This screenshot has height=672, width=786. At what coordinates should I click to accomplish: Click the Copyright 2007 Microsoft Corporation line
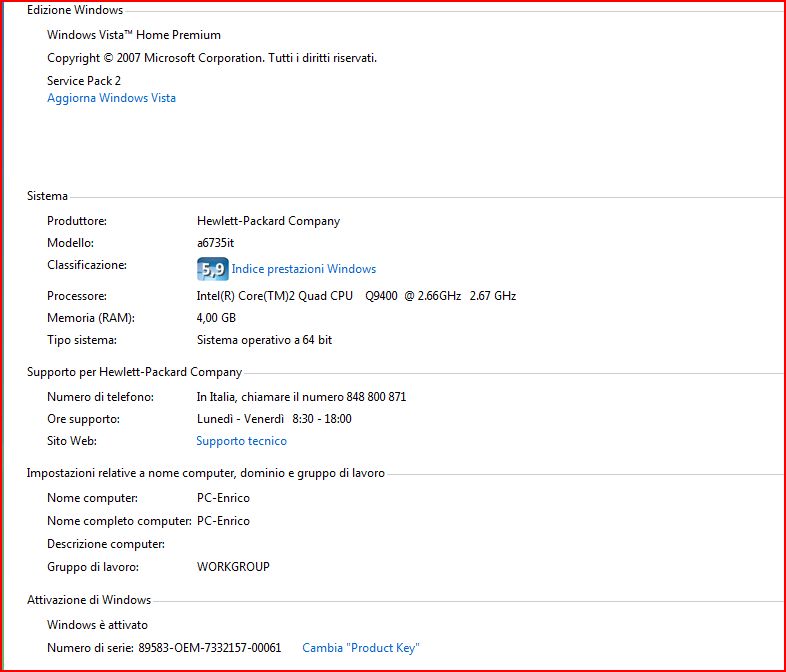pyautogui.click(x=212, y=58)
